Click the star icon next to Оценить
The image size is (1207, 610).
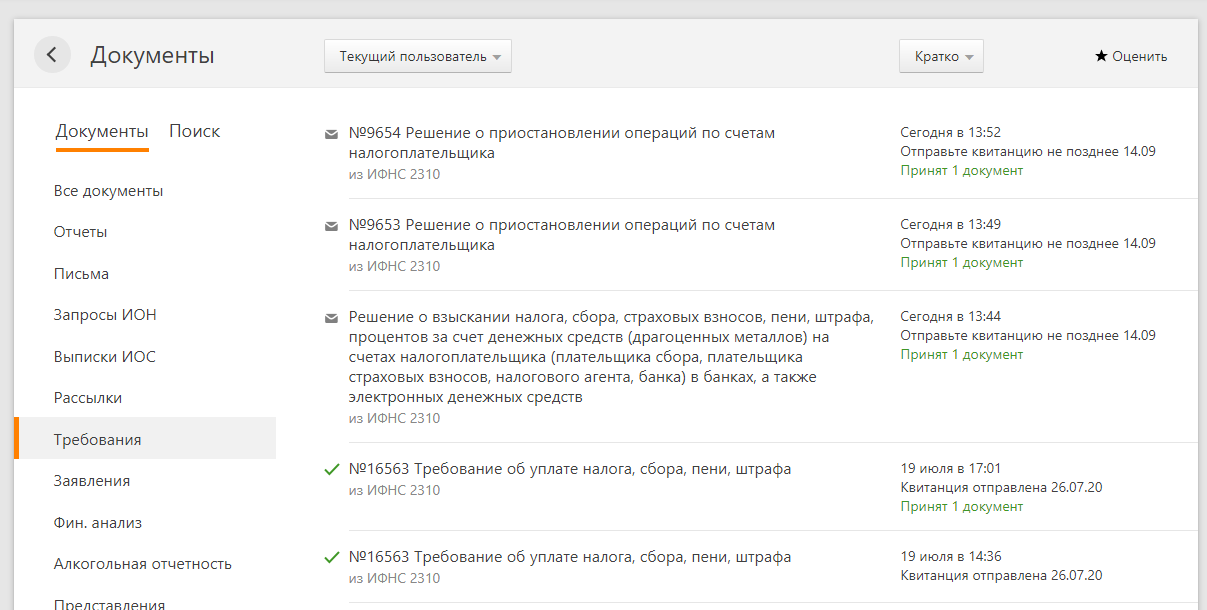click(x=1101, y=56)
